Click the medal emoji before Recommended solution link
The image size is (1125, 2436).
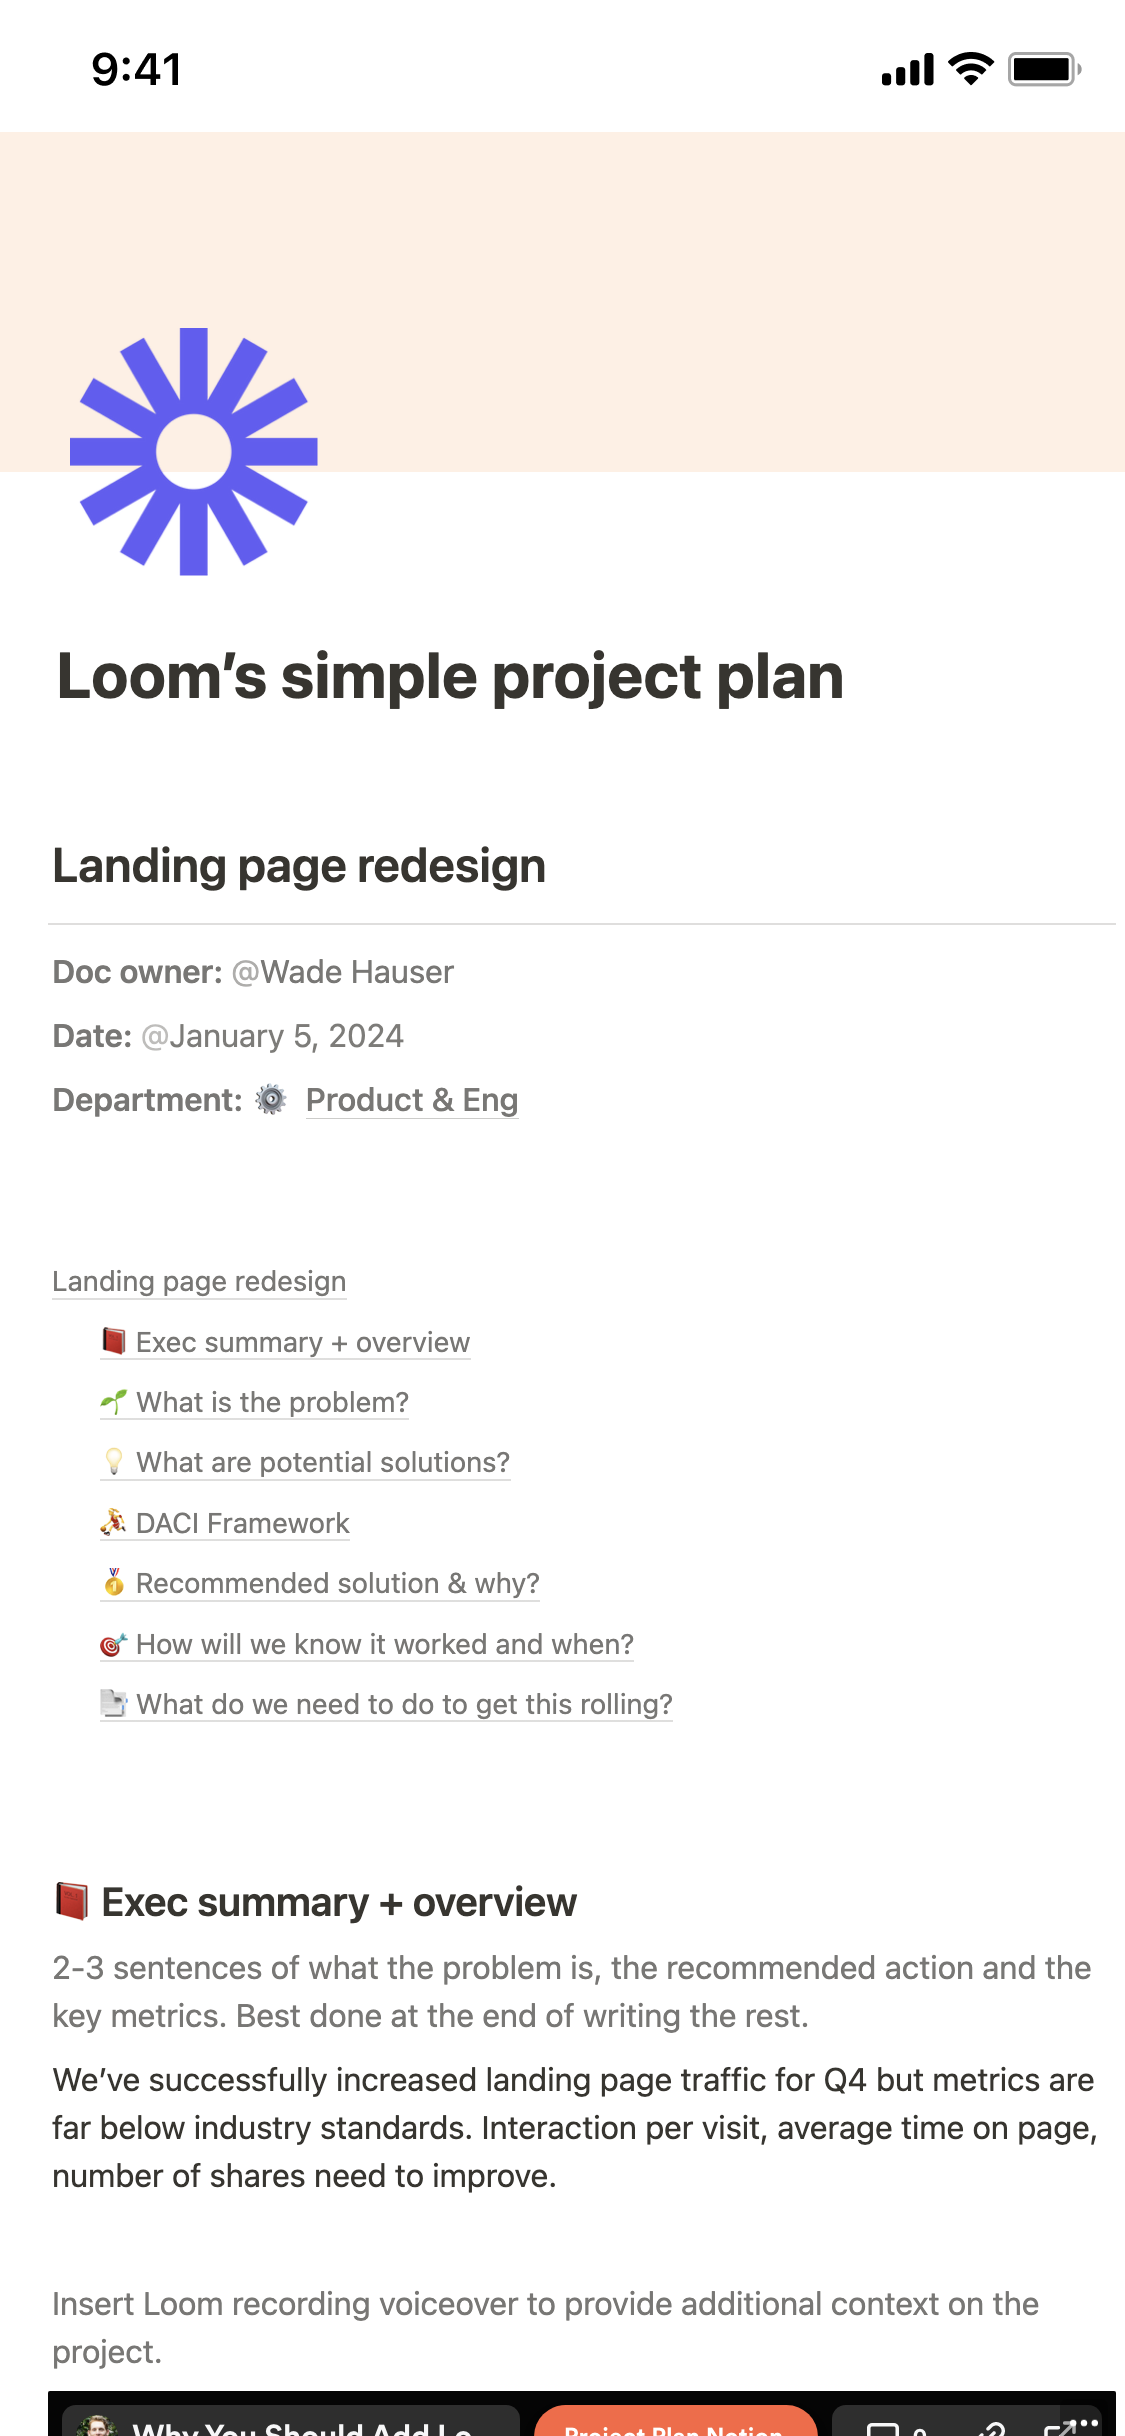point(113,1583)
